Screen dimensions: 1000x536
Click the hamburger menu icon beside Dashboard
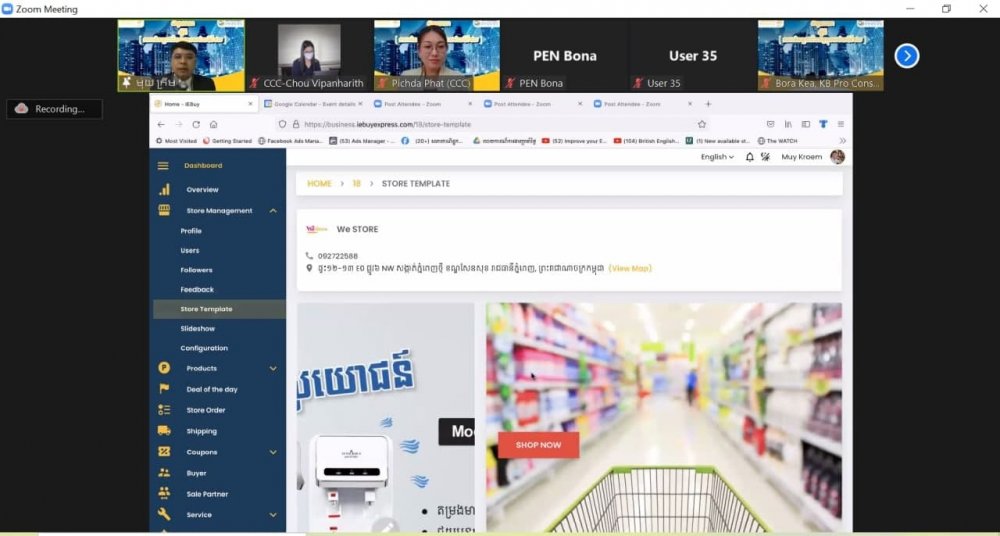pos(164,165)
